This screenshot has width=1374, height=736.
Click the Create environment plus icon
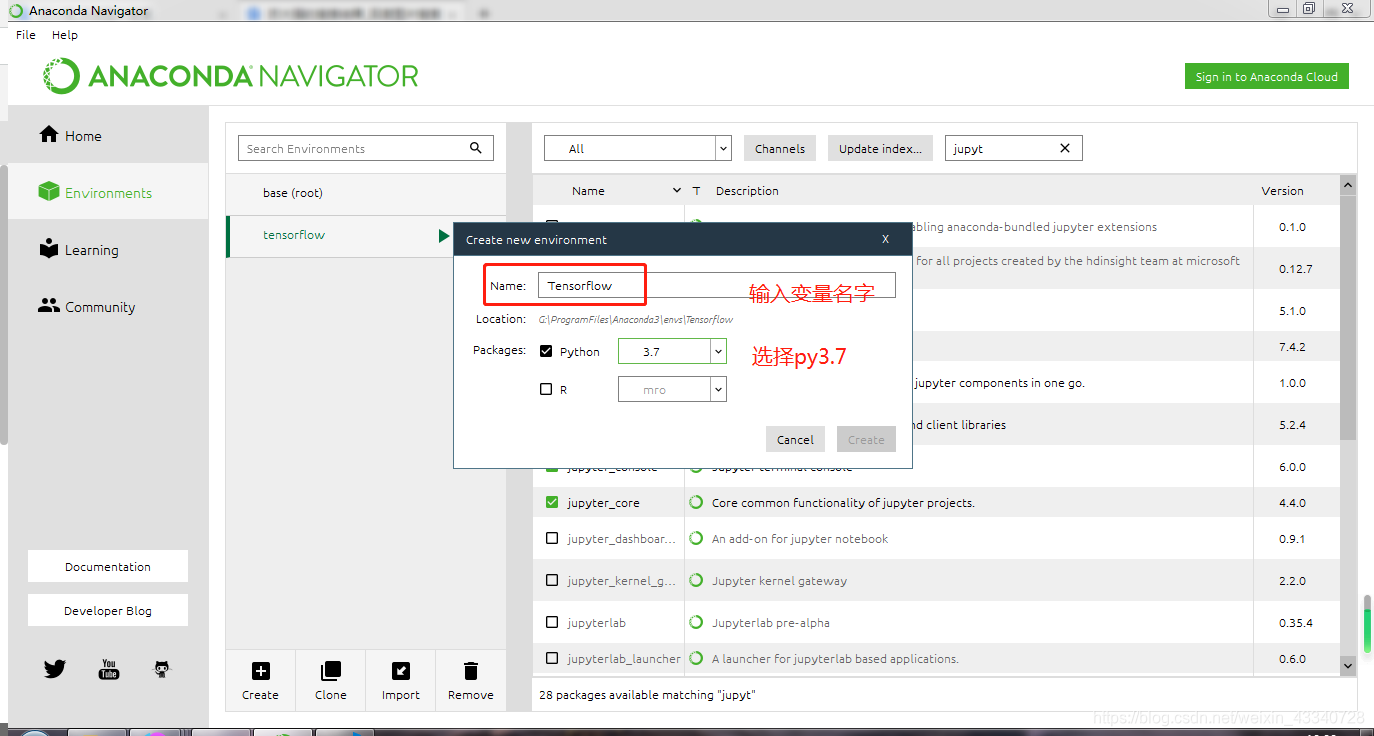pyautogui.click(x=260, y=671)
